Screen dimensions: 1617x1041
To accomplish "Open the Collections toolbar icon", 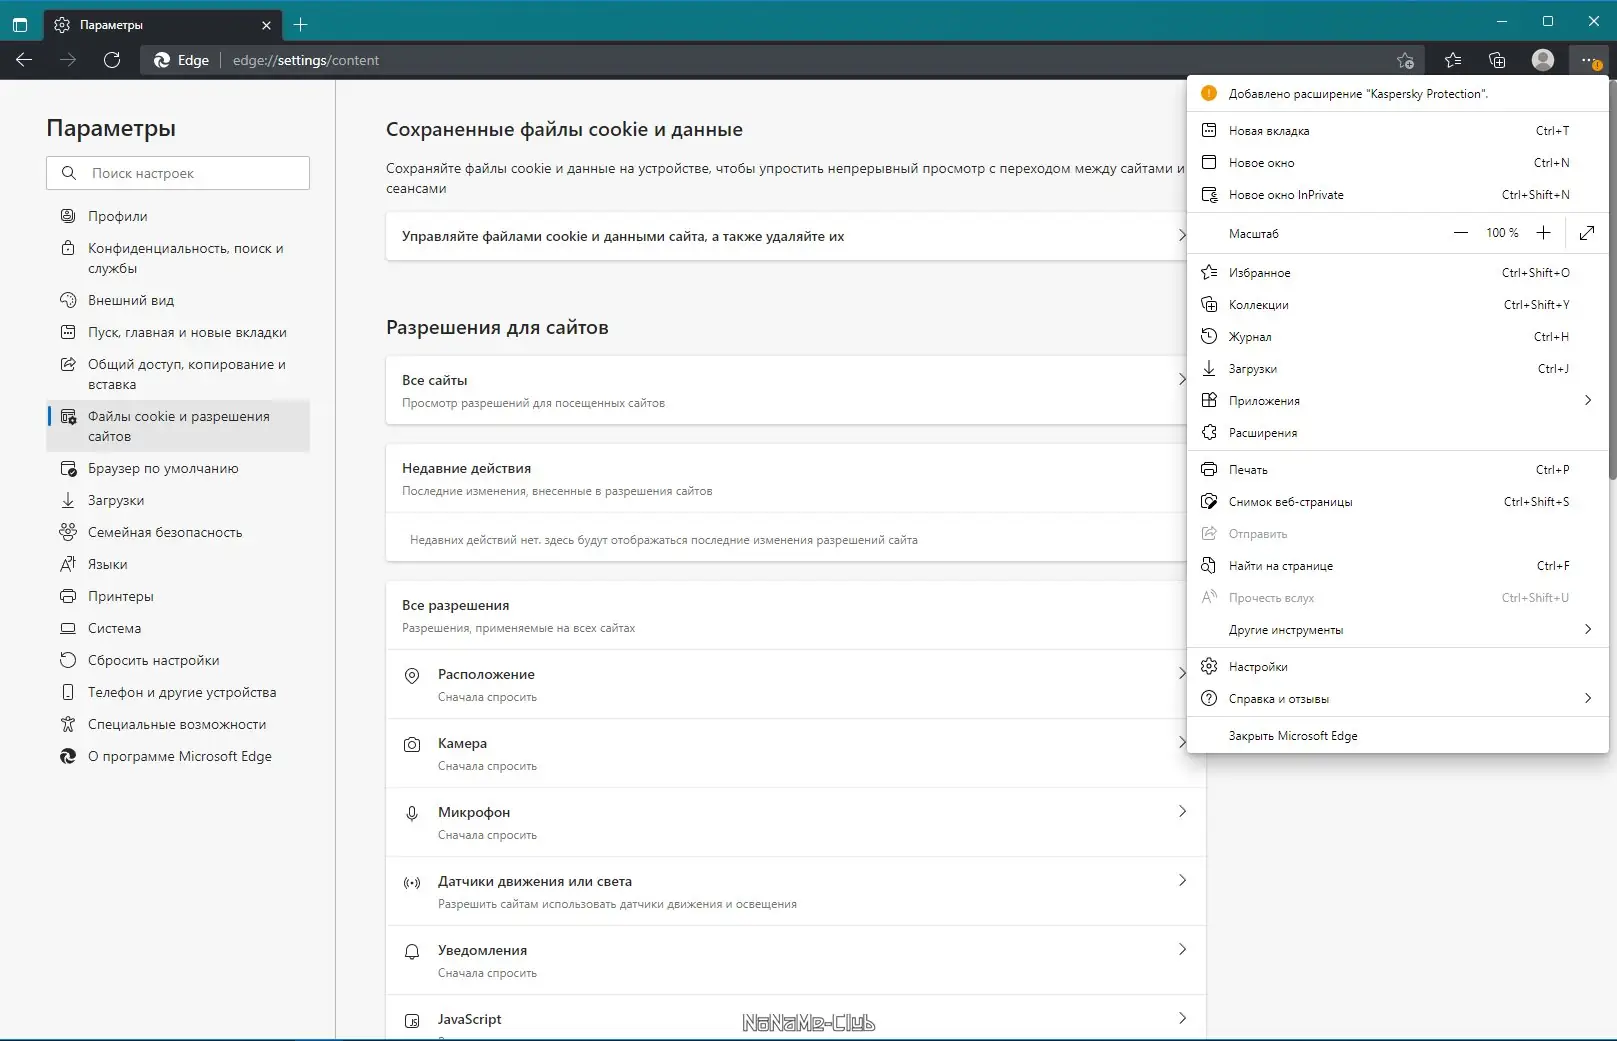I will pos(1497,60).
